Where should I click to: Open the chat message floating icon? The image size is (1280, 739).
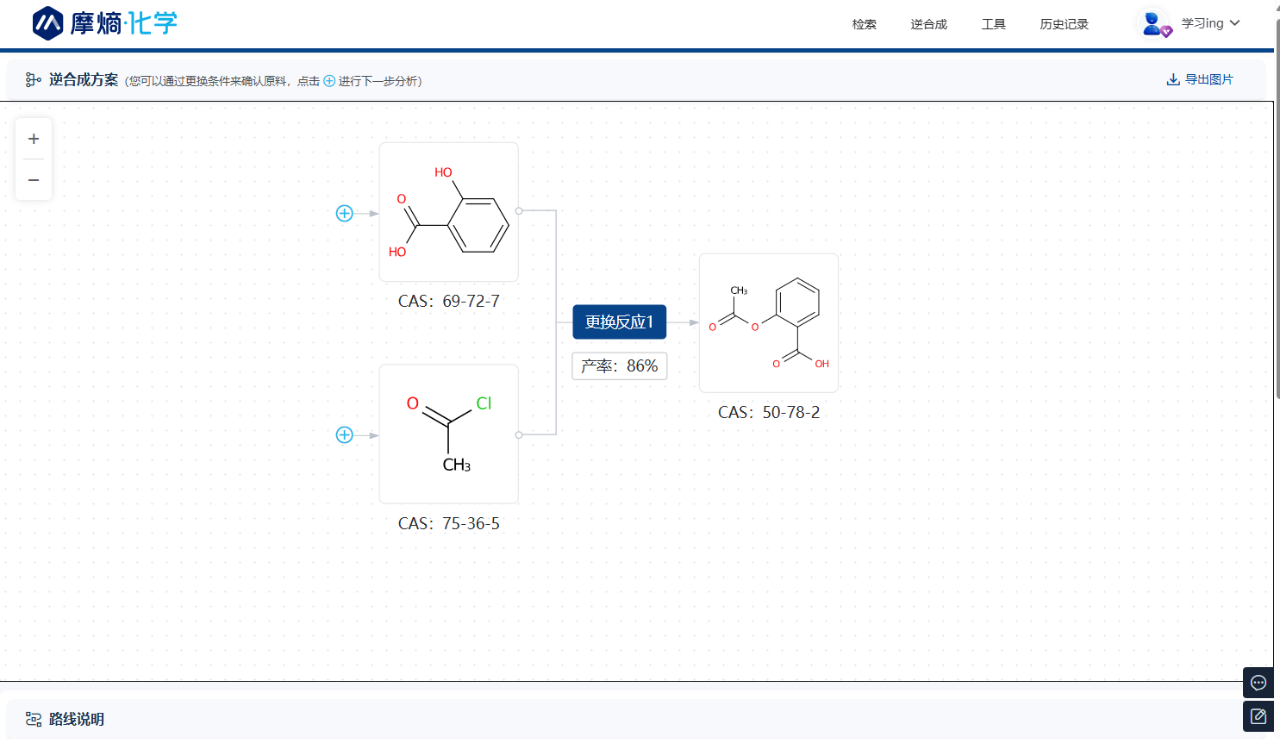1258,683
